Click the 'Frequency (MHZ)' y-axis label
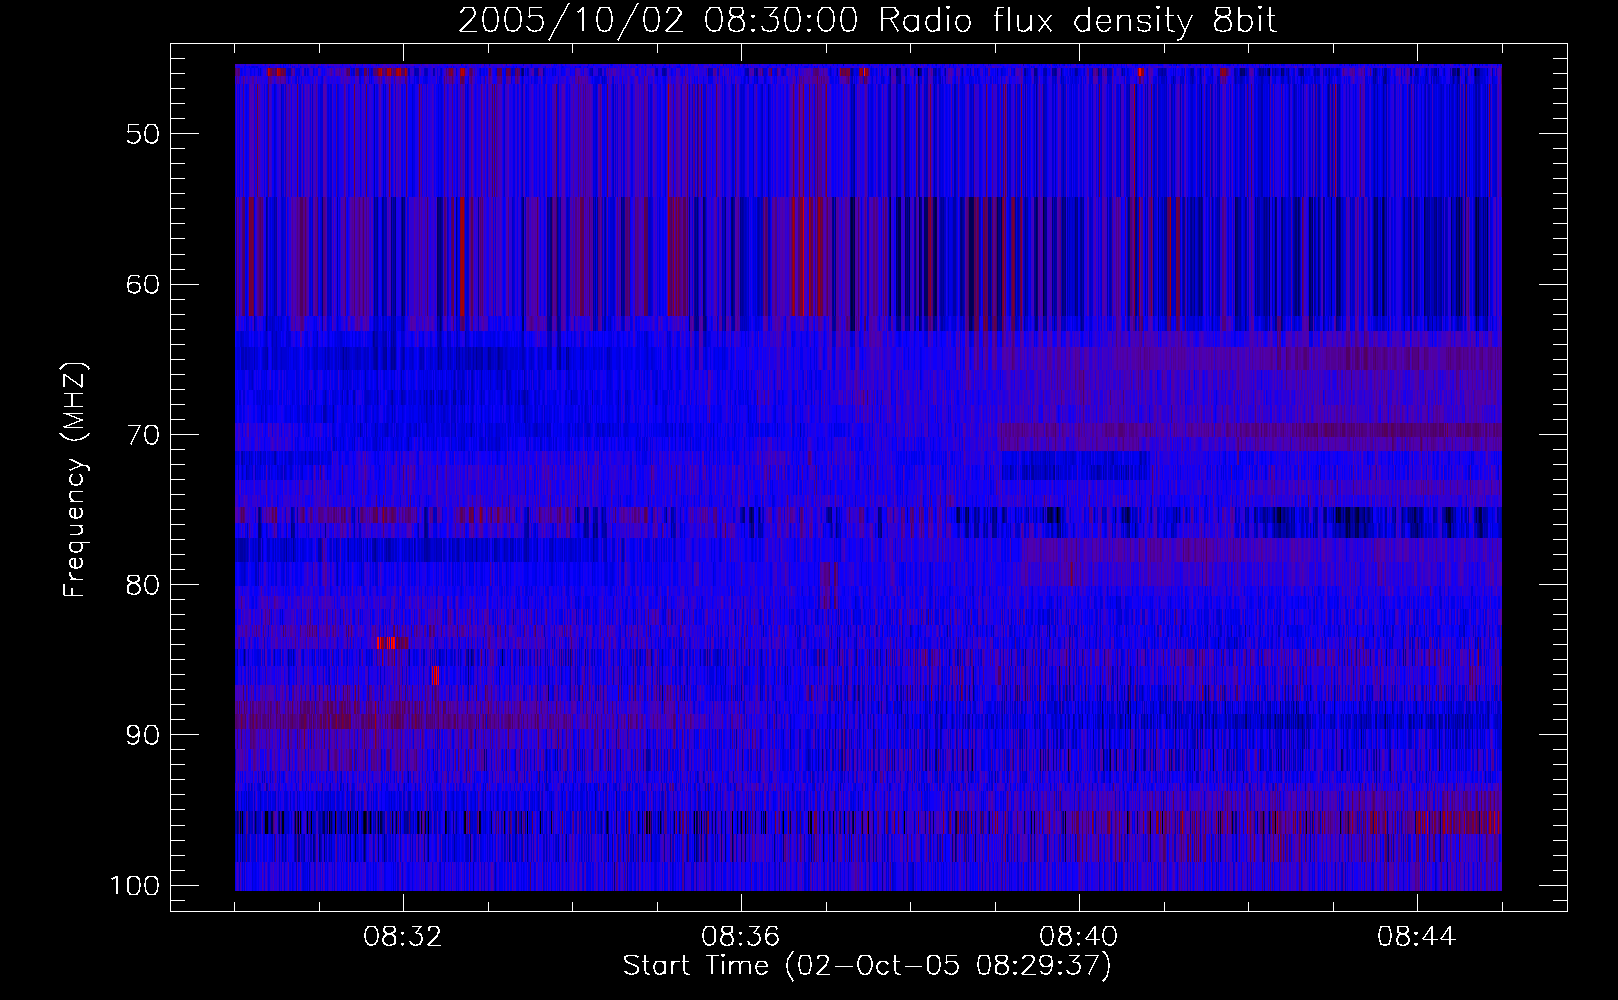Viewport: 1618px width, 1000px height. [75, 480]
